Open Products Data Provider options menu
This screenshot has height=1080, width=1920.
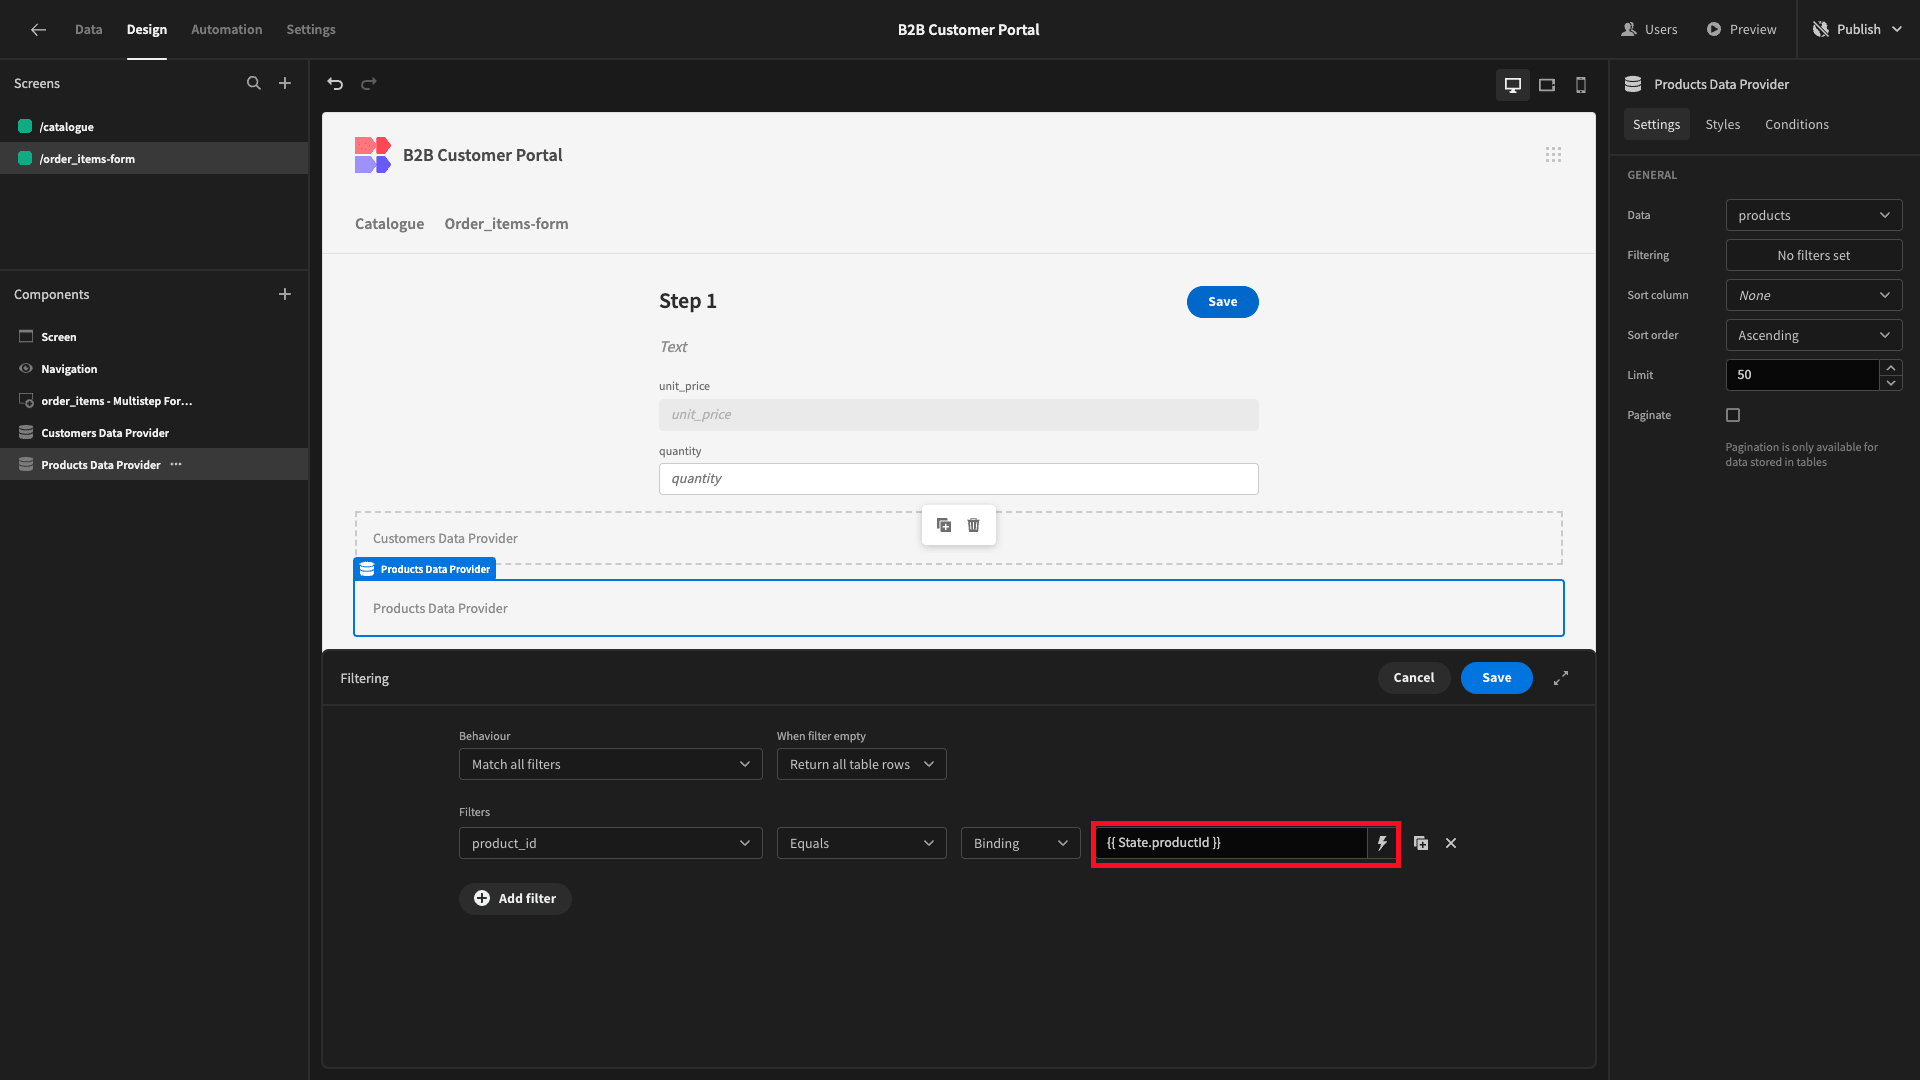176,464
